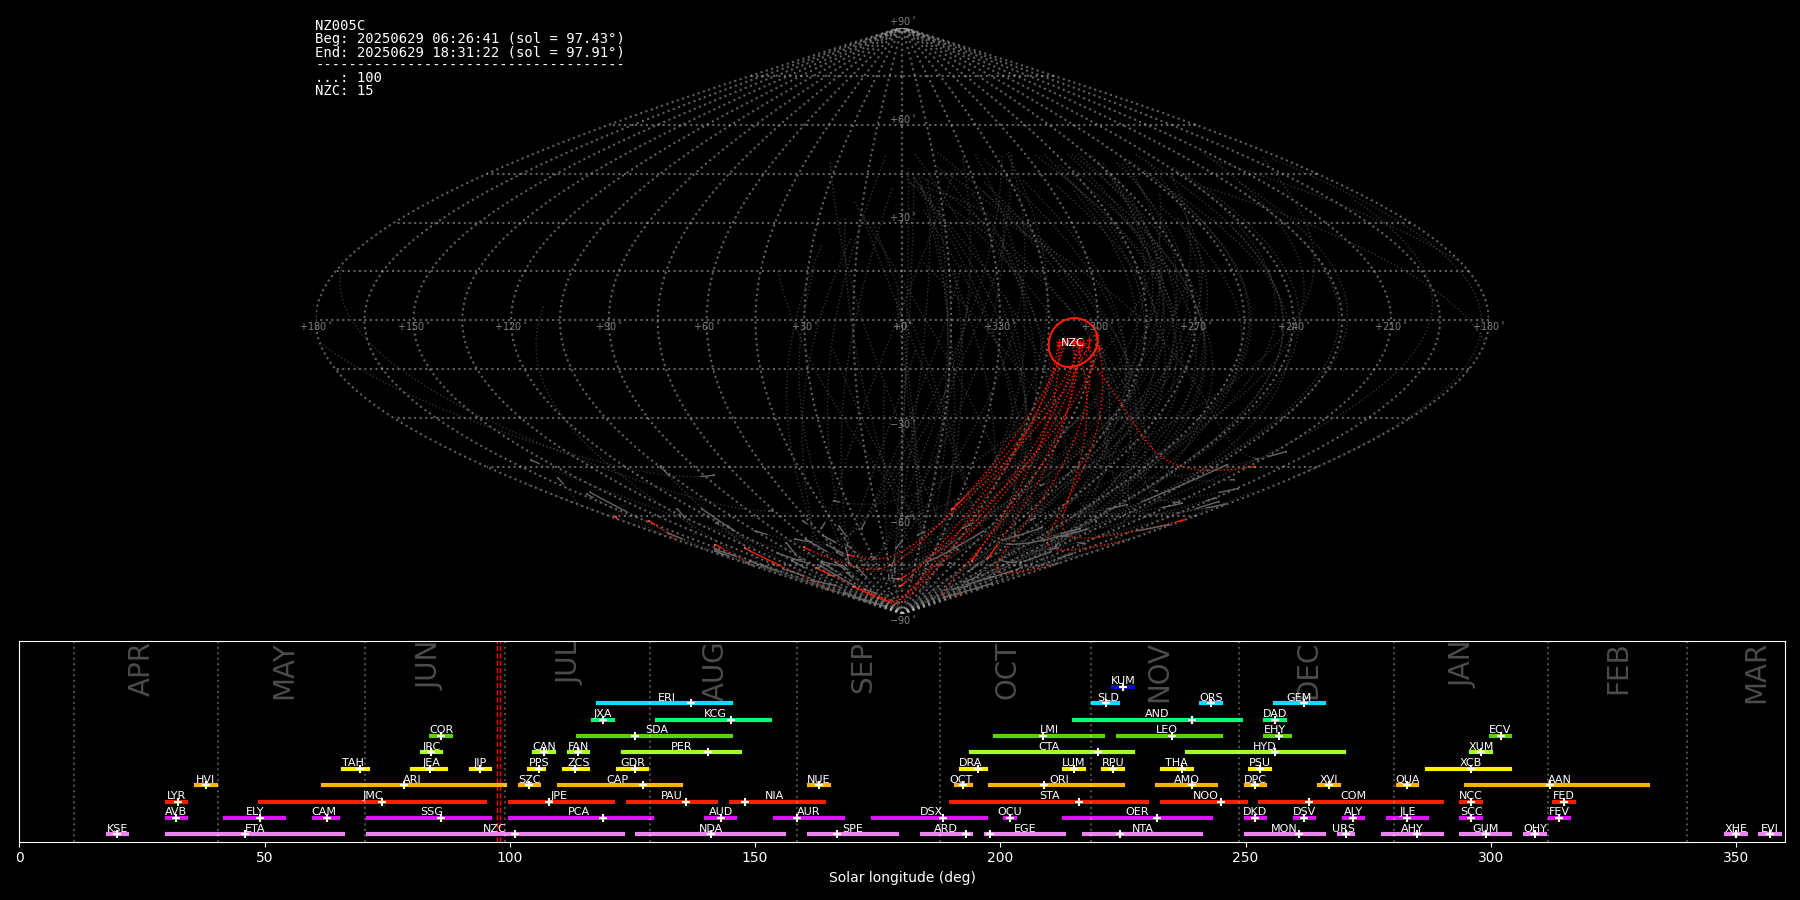Click the 'Beg: 20250629 06:26:41' header line
Screen dimensions: 1800x900
click(x=469, y=39)
